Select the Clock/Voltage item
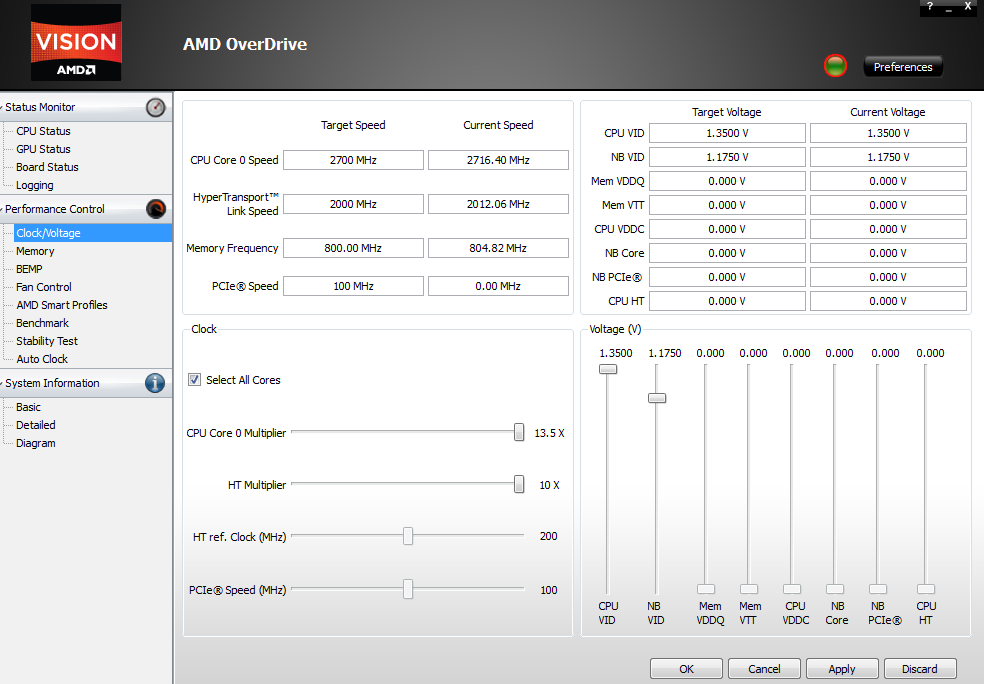 tap(92, 233)
